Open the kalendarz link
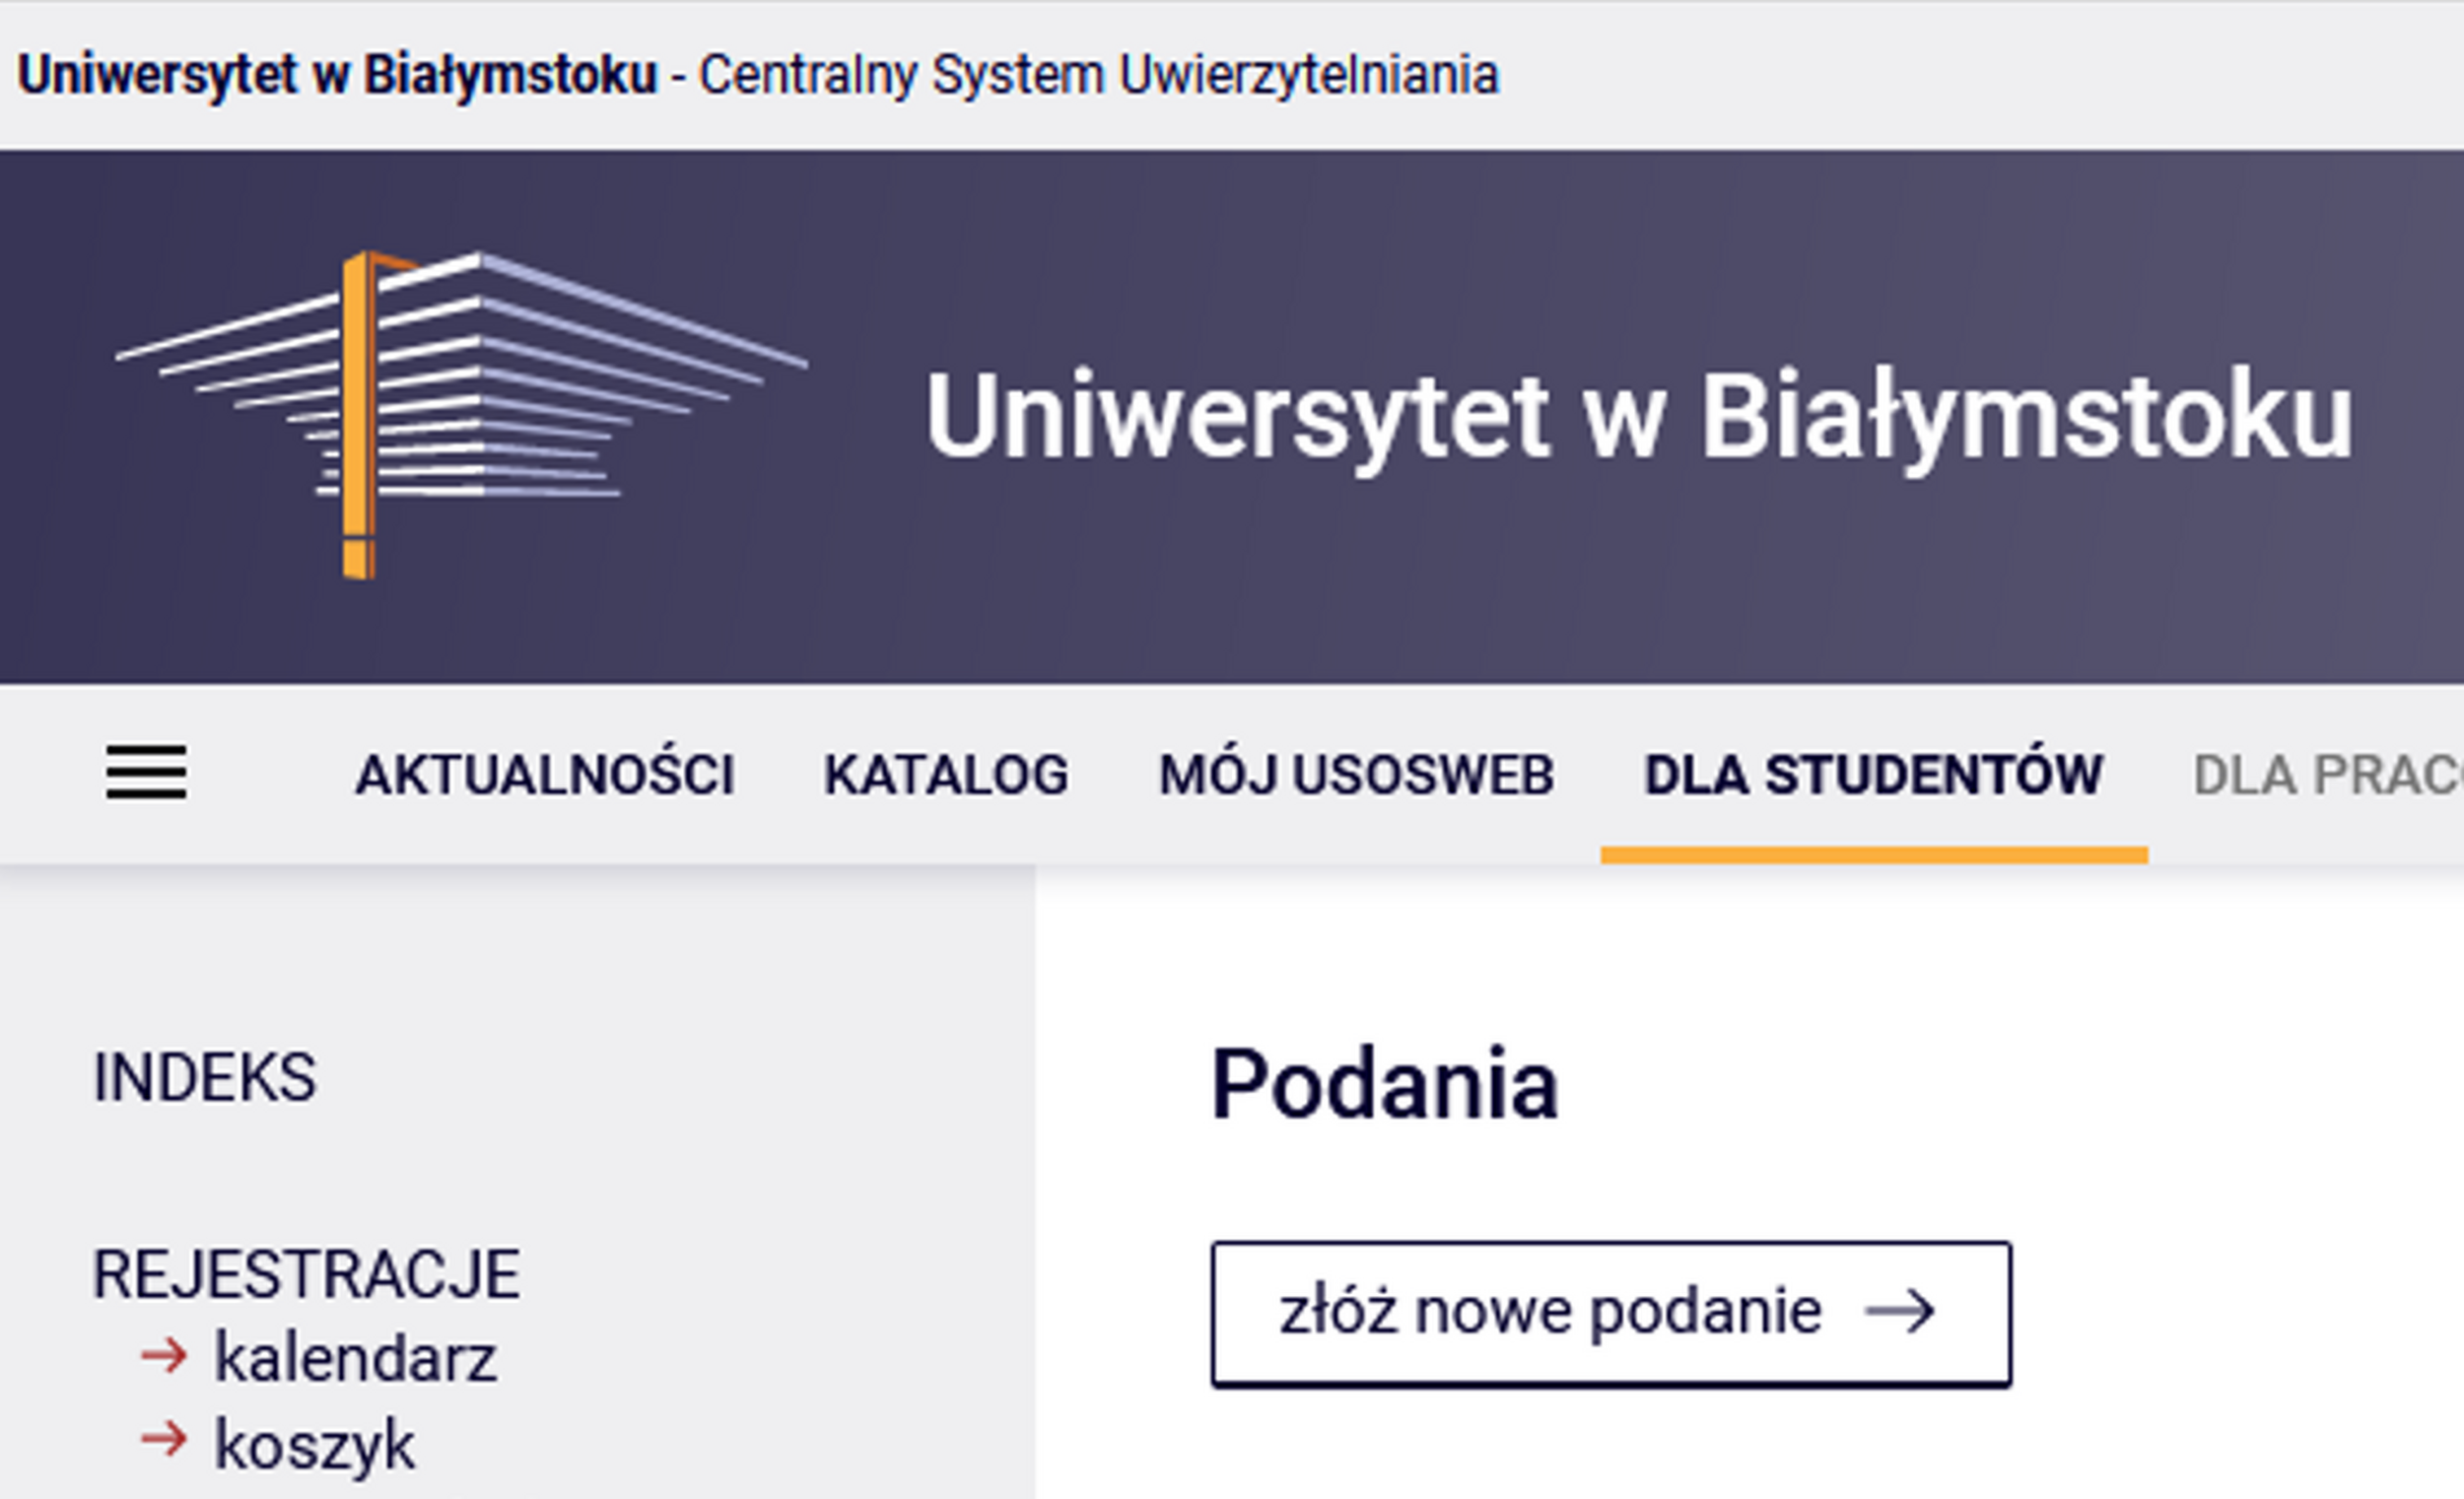The image size is (2464, 1499). click(x=355, y=1358)
